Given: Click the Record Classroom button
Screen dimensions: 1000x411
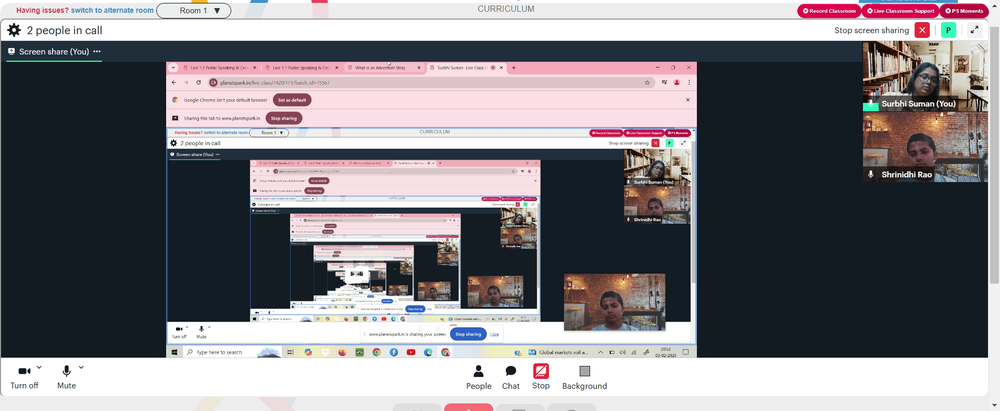Looking at the screenshot, I should [828, 11].
